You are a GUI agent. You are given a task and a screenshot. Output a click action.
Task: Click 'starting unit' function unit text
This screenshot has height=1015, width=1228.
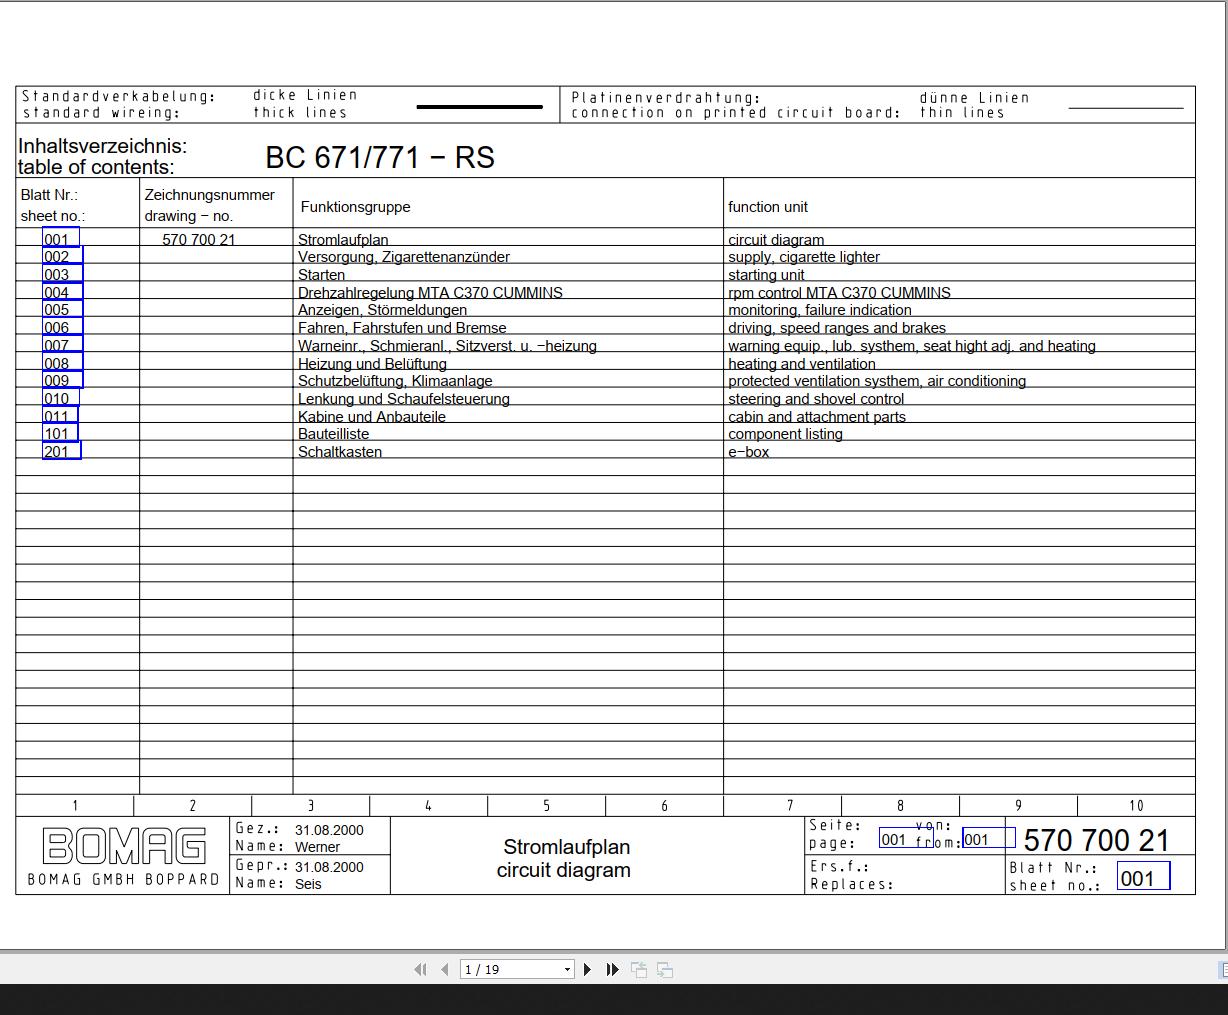coord(766,275)
